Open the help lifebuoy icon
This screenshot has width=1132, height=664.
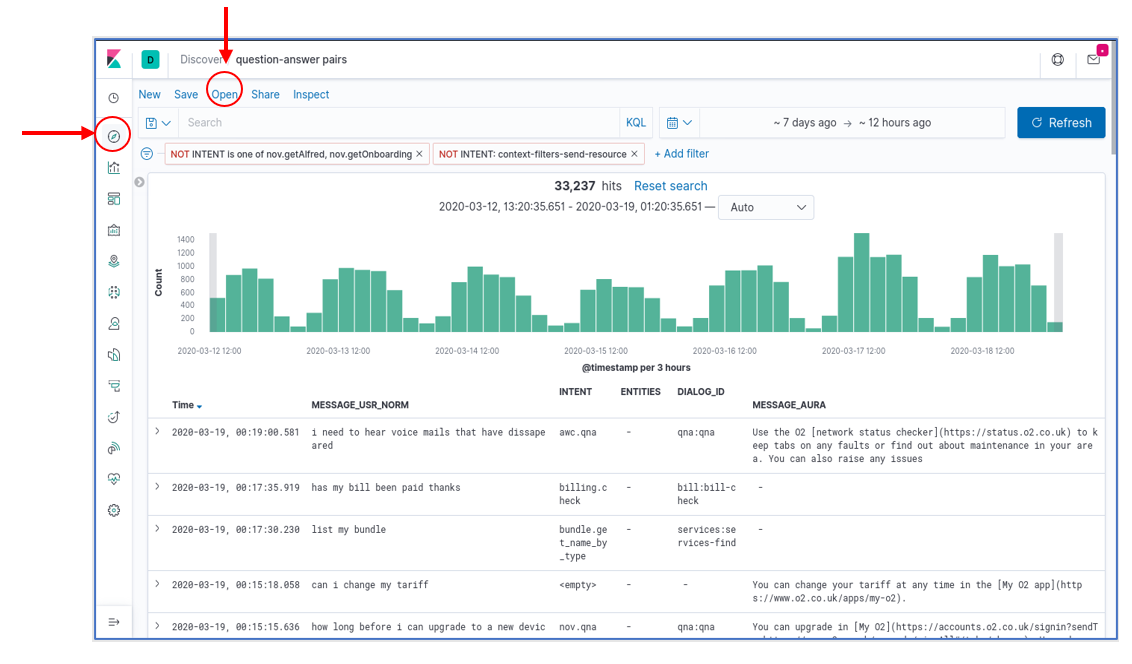pos(1058,59)
